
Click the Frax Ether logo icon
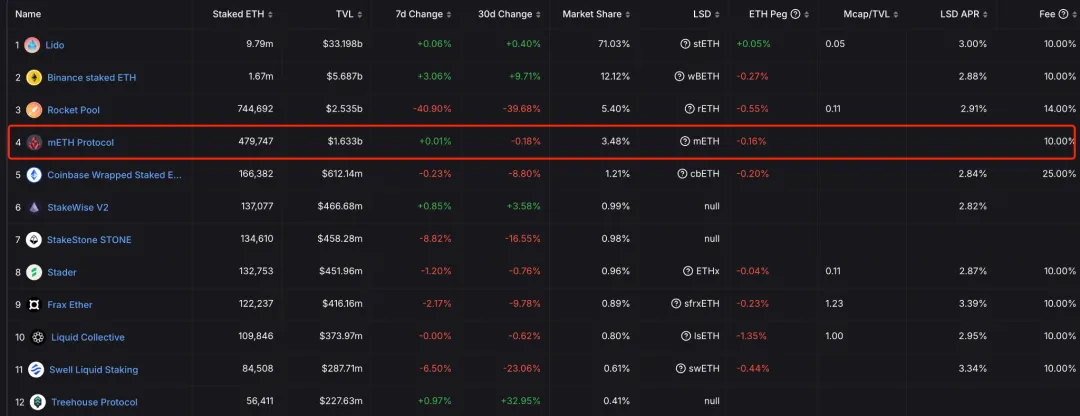click(x=34, y=305)
